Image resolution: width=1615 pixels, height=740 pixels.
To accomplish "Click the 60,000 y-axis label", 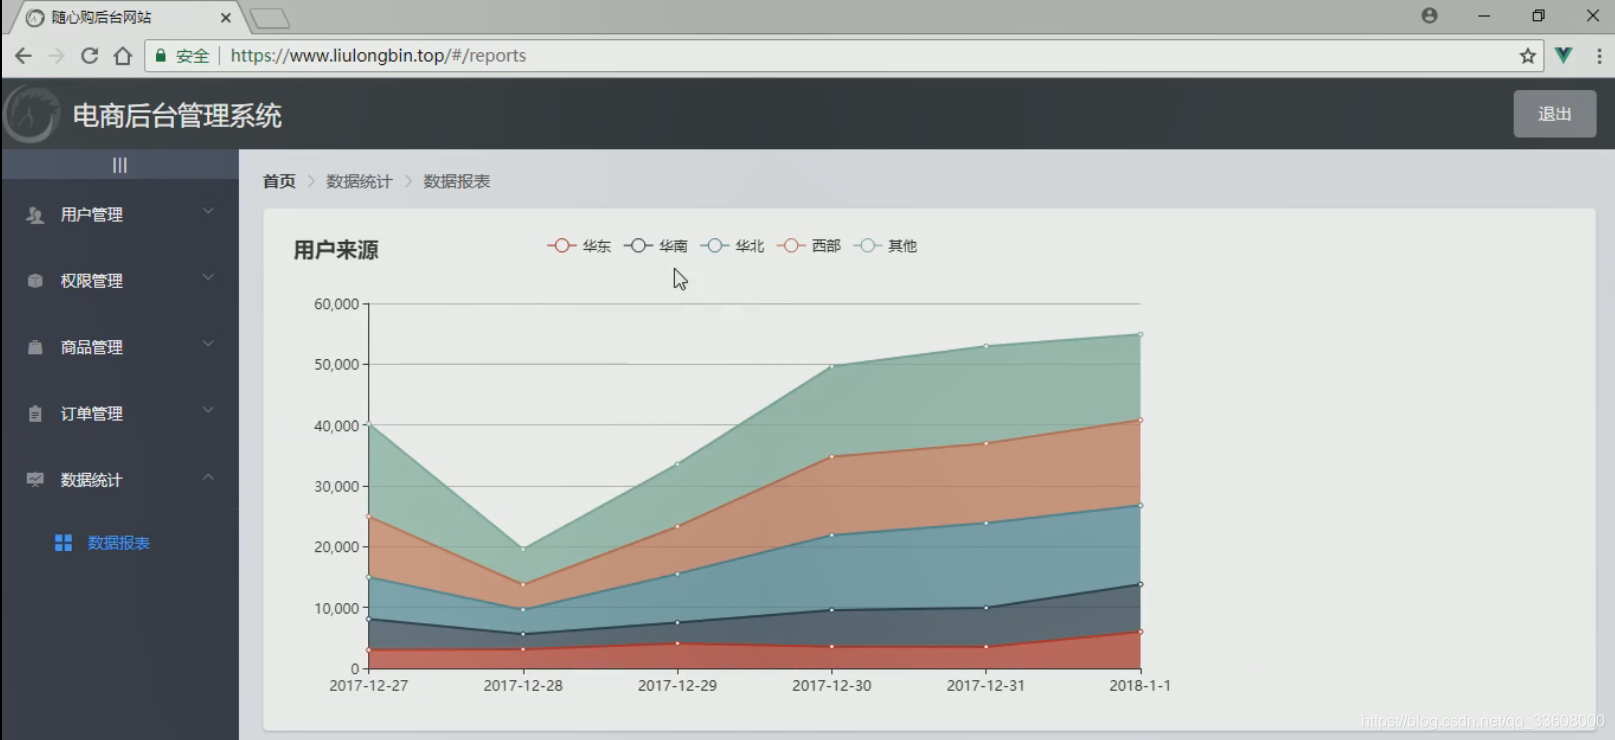I will 336,304.
